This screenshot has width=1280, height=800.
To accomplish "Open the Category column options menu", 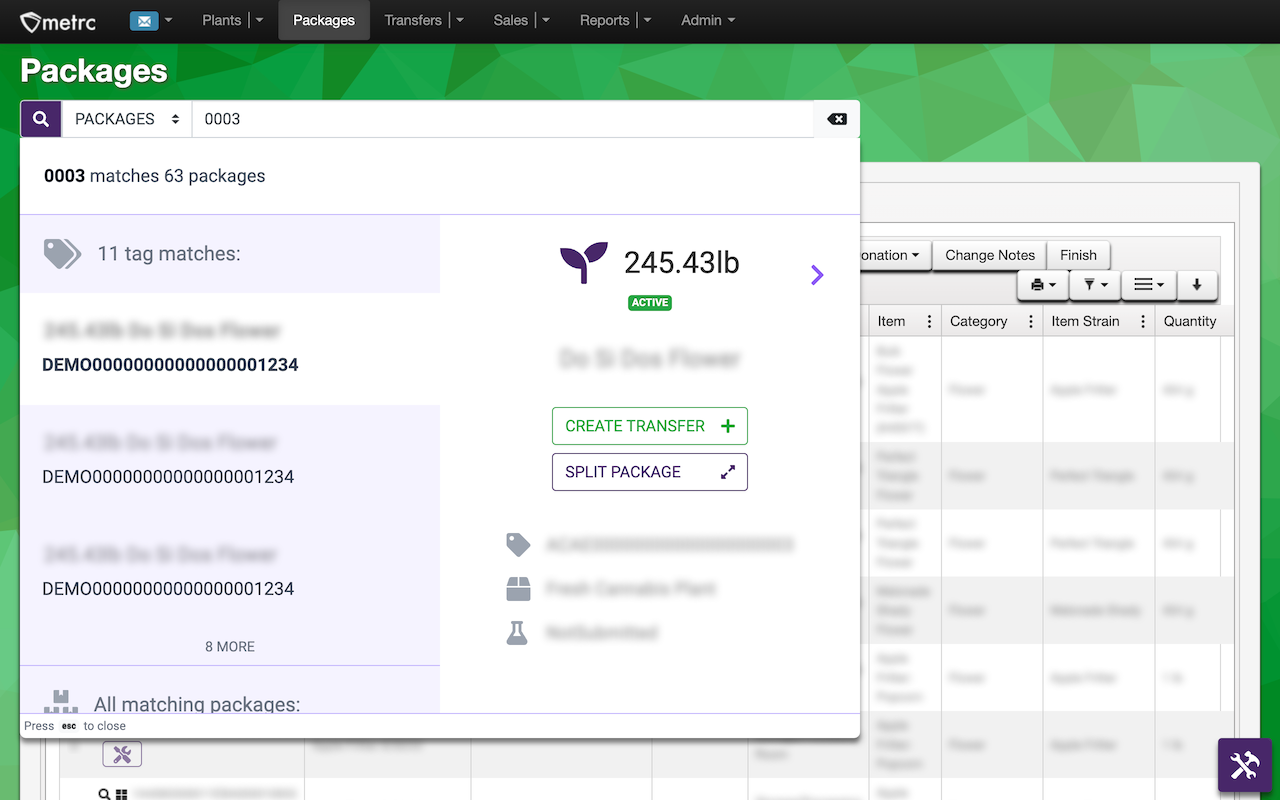I will pos(1031,321).
